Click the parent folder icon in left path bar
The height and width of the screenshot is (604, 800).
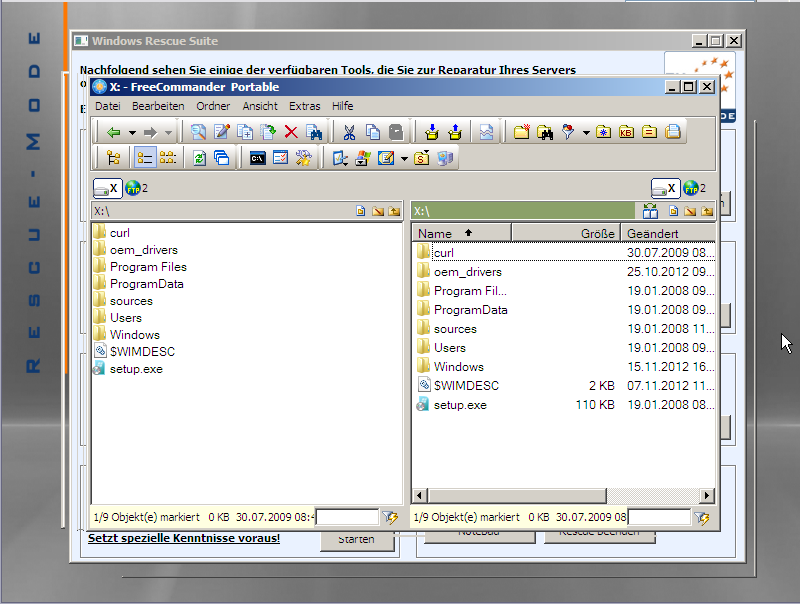pos(394,211)
